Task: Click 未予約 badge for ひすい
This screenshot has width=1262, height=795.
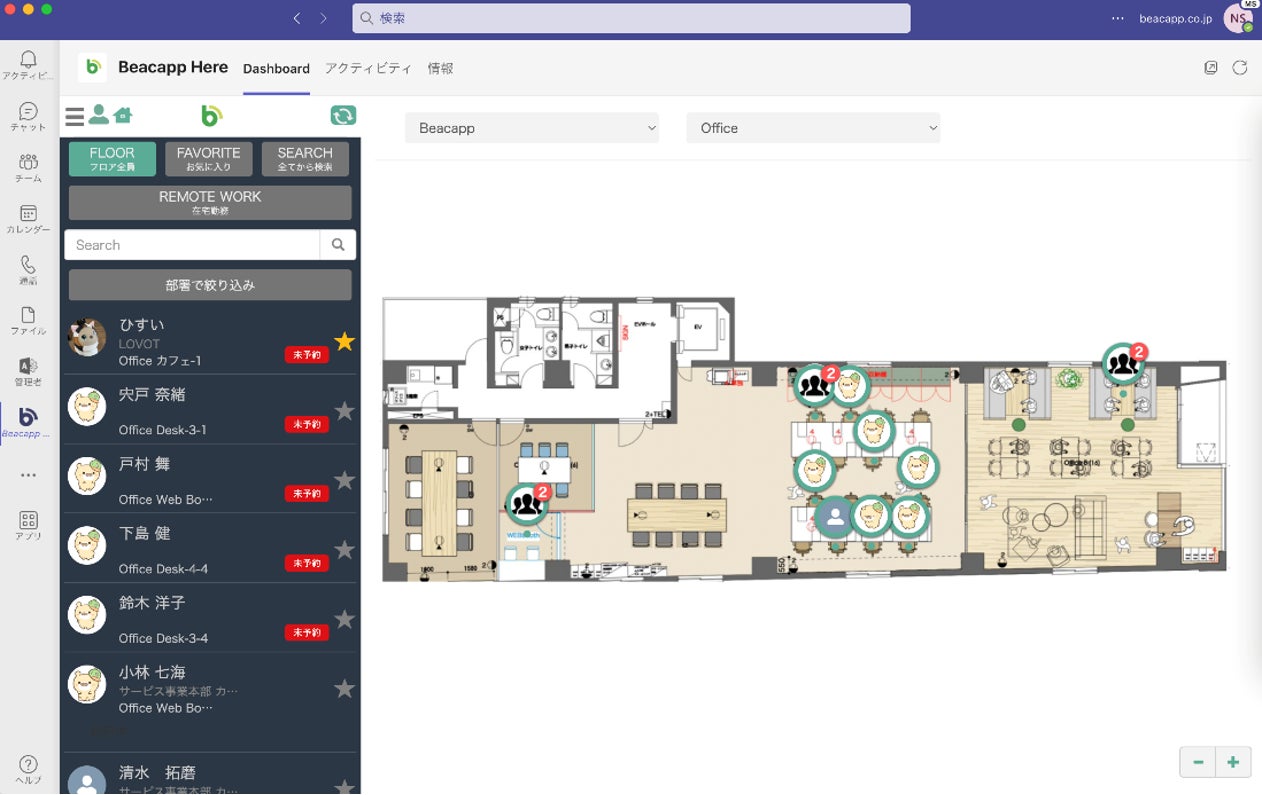Action: point(307,355)
